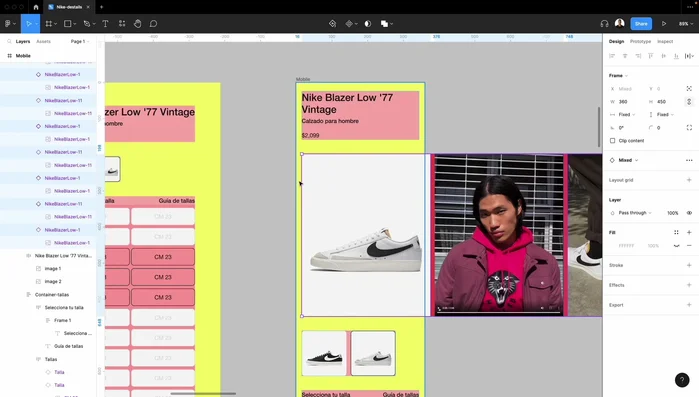Open a new tab with plus
699x397 pixels.
[102, 7]
